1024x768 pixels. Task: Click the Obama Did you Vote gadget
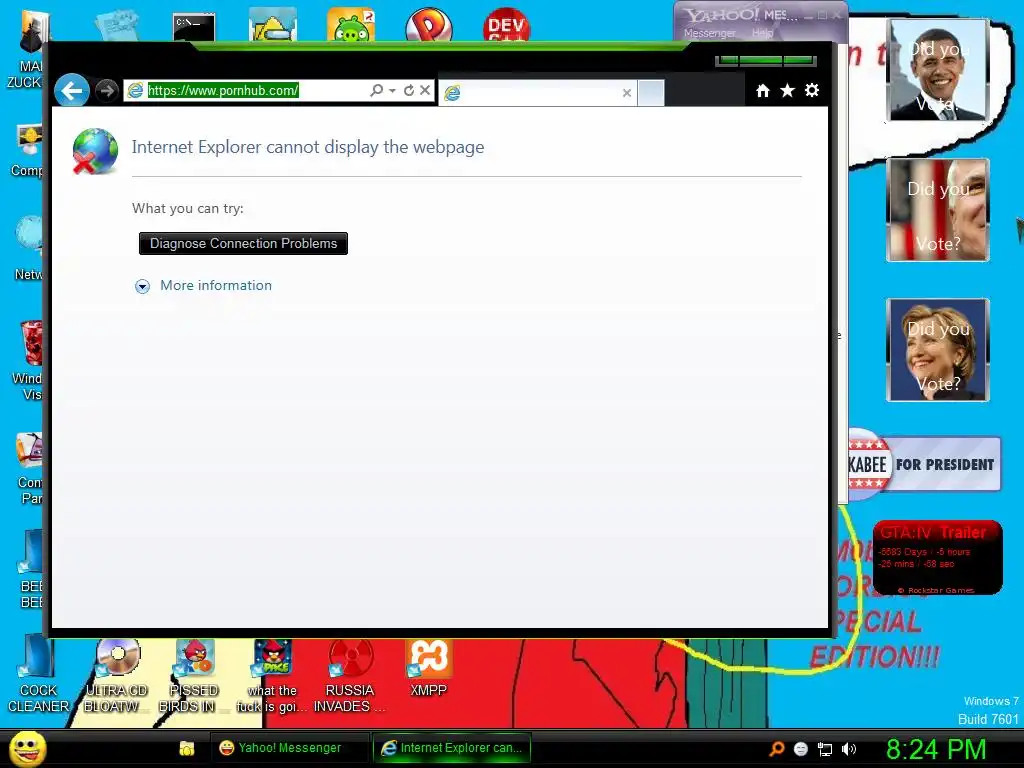coord(937,70)
